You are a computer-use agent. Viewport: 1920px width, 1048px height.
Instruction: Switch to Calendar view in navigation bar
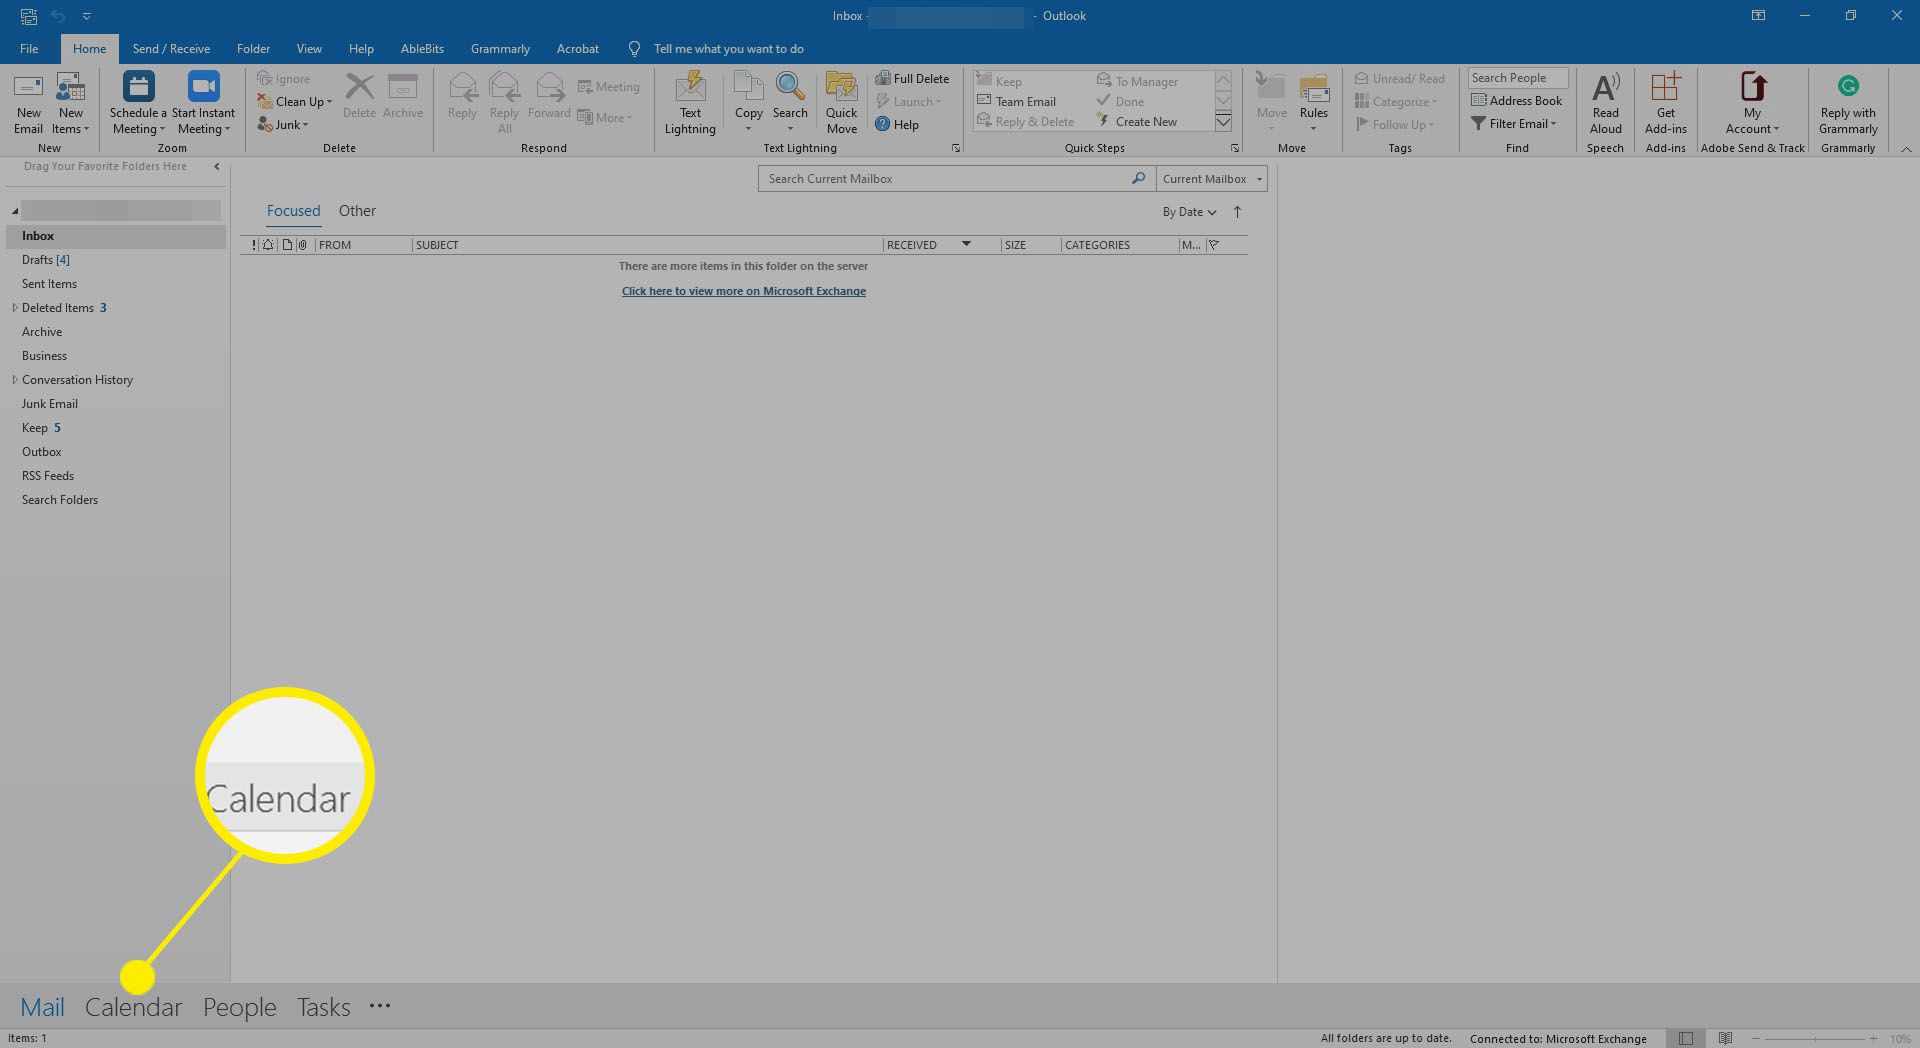(133, 1007)
